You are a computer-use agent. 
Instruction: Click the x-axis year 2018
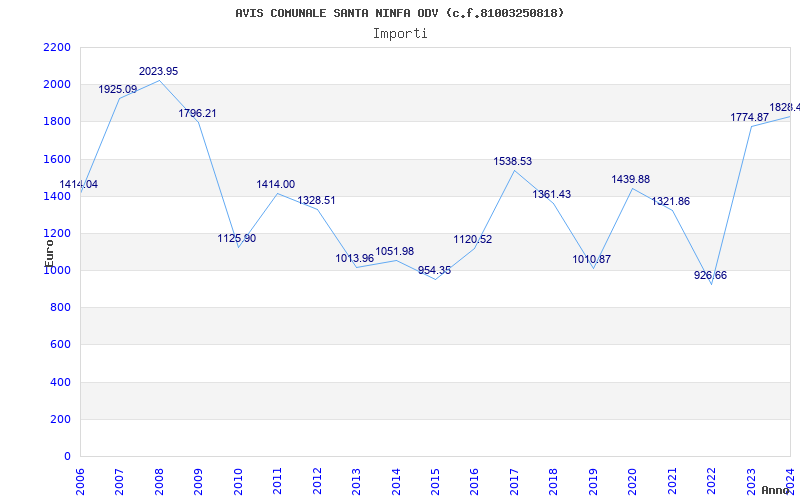tap(554, 482)
